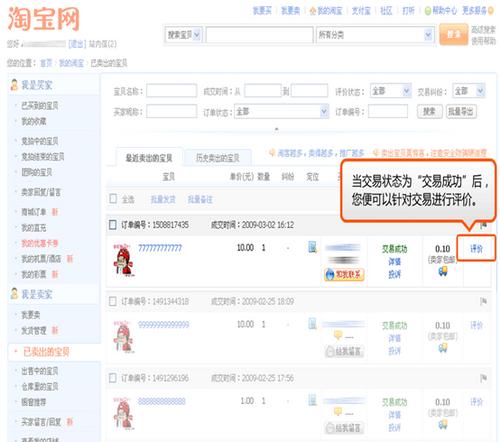Click the main search text field

pos(260,35)
